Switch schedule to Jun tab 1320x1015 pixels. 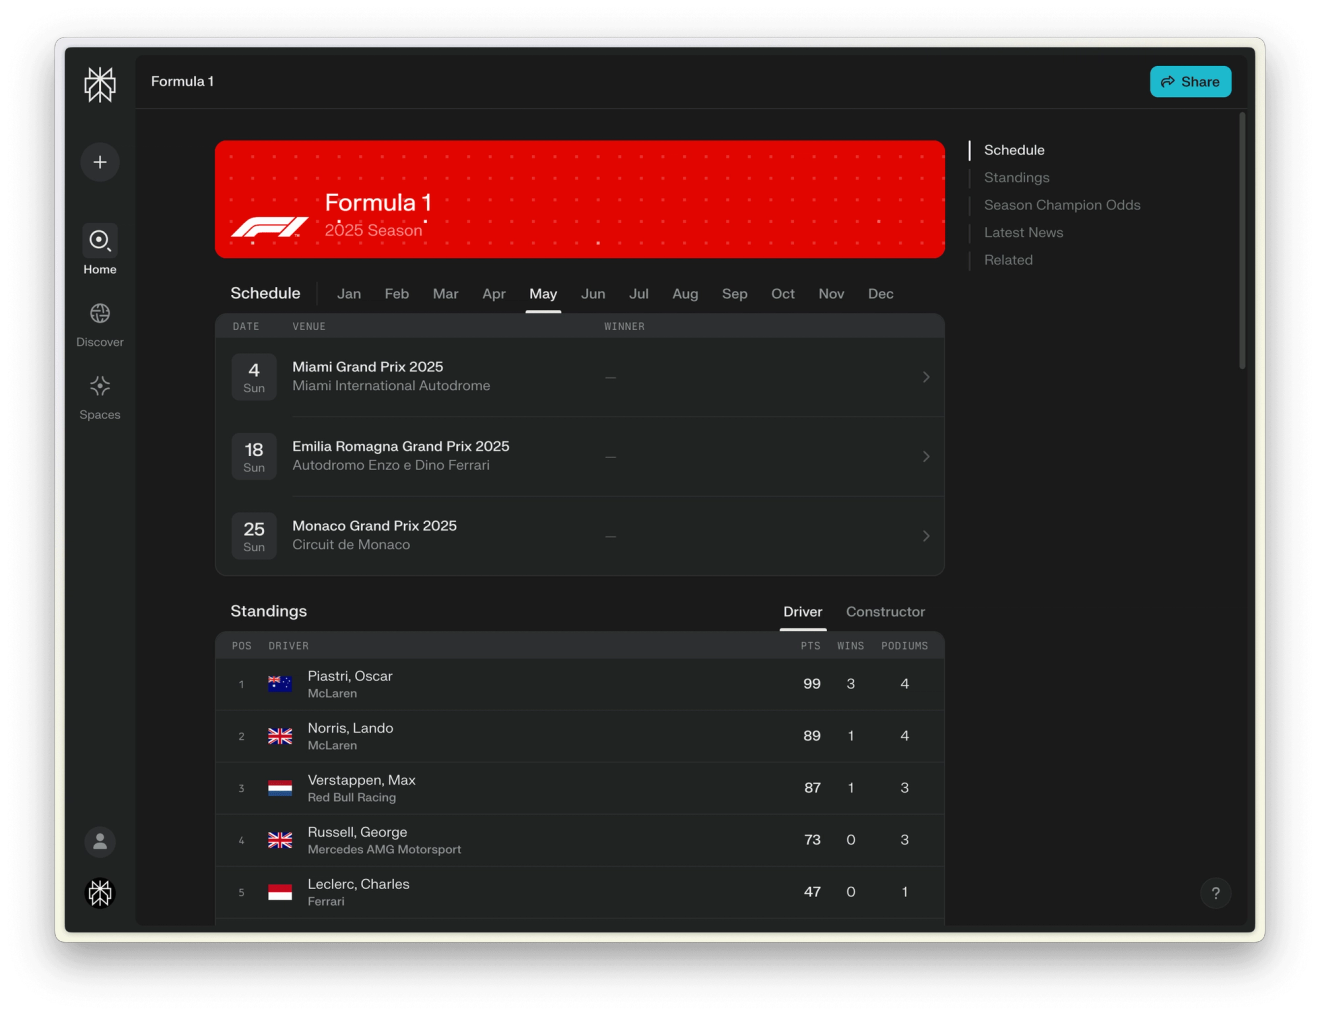point(593,294)
